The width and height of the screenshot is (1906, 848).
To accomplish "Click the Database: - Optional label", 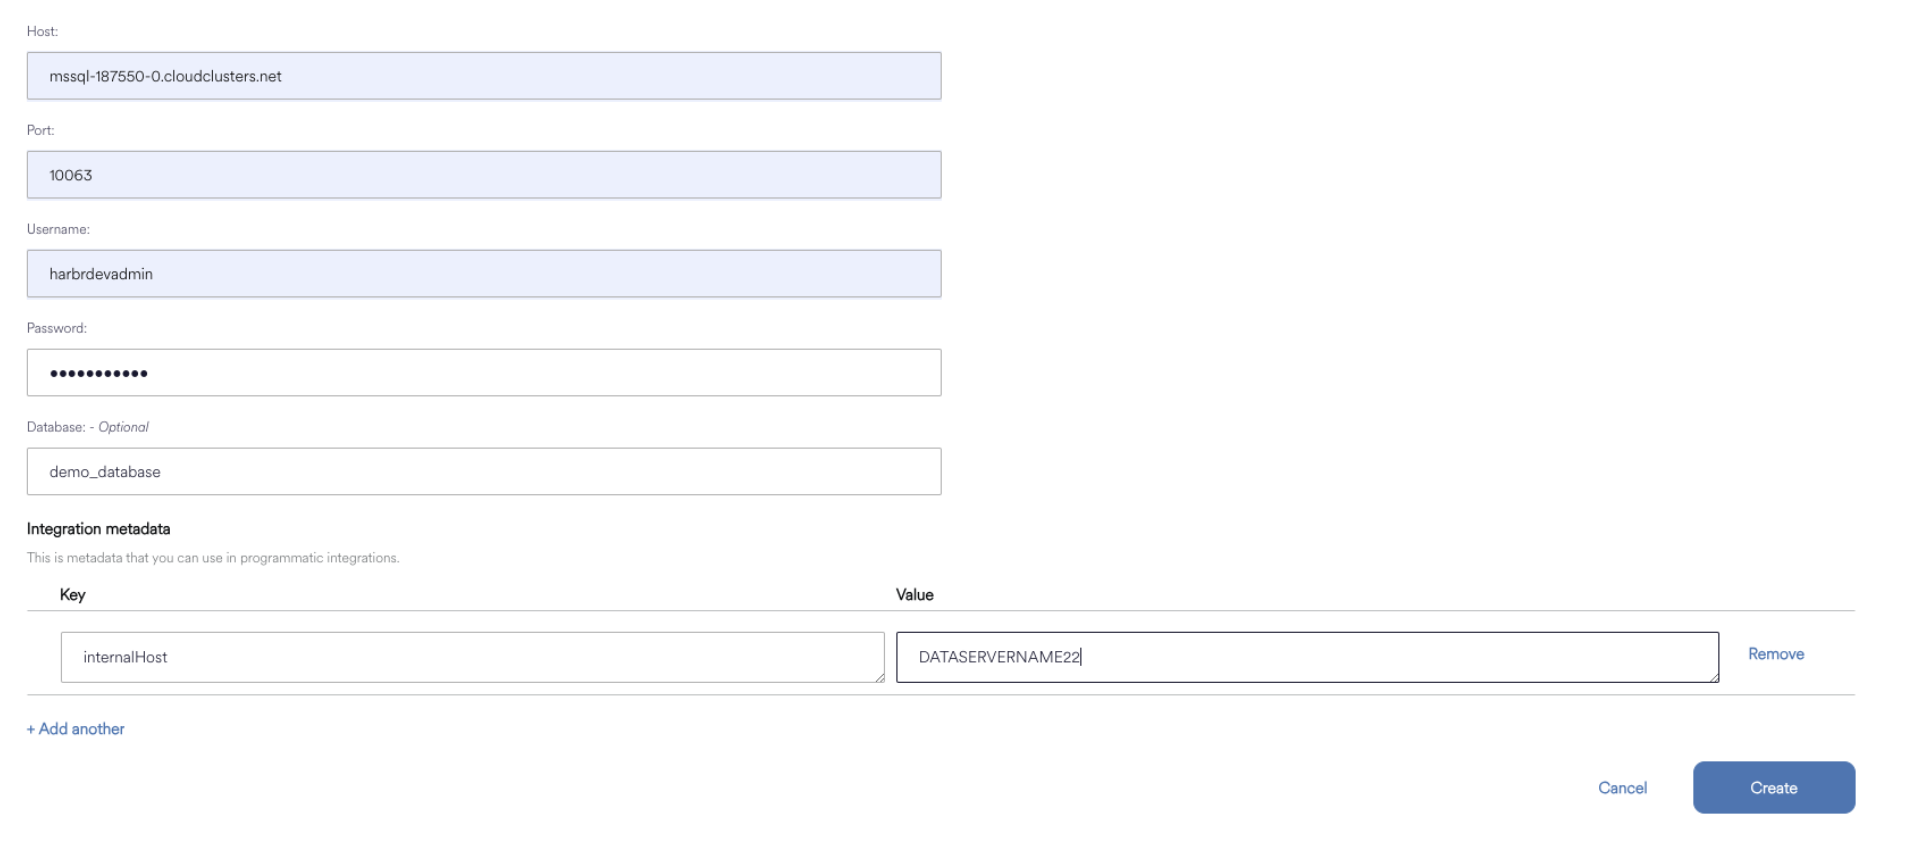I will pos(88,427).
